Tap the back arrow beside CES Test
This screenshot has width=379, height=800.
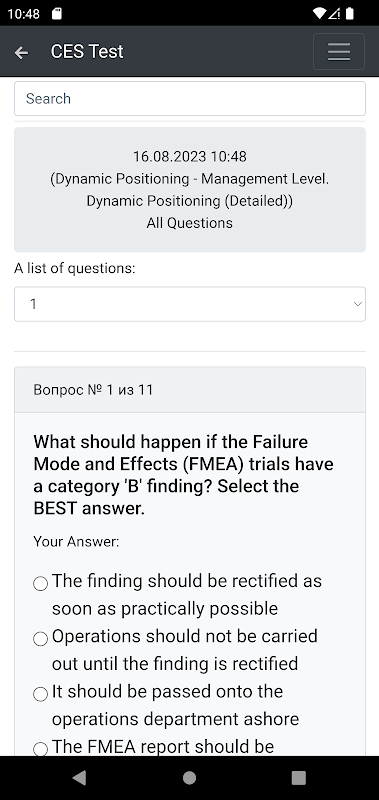pyautogui.click(x=21, y=52)
